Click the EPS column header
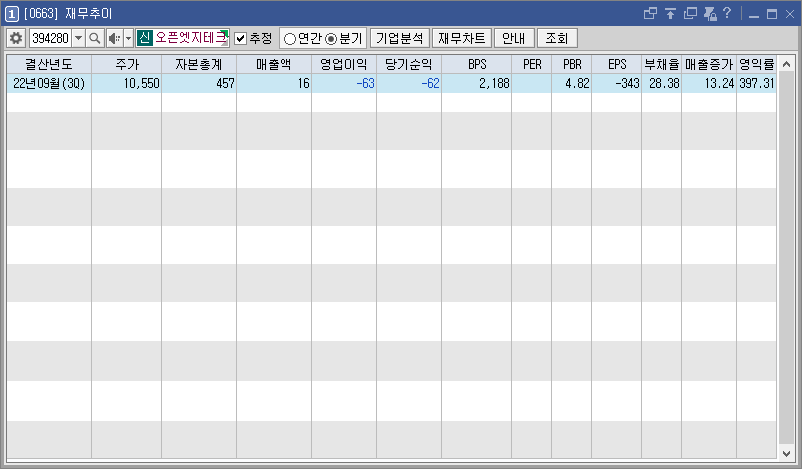Screen dimensions: 802x469 (617, 64)
